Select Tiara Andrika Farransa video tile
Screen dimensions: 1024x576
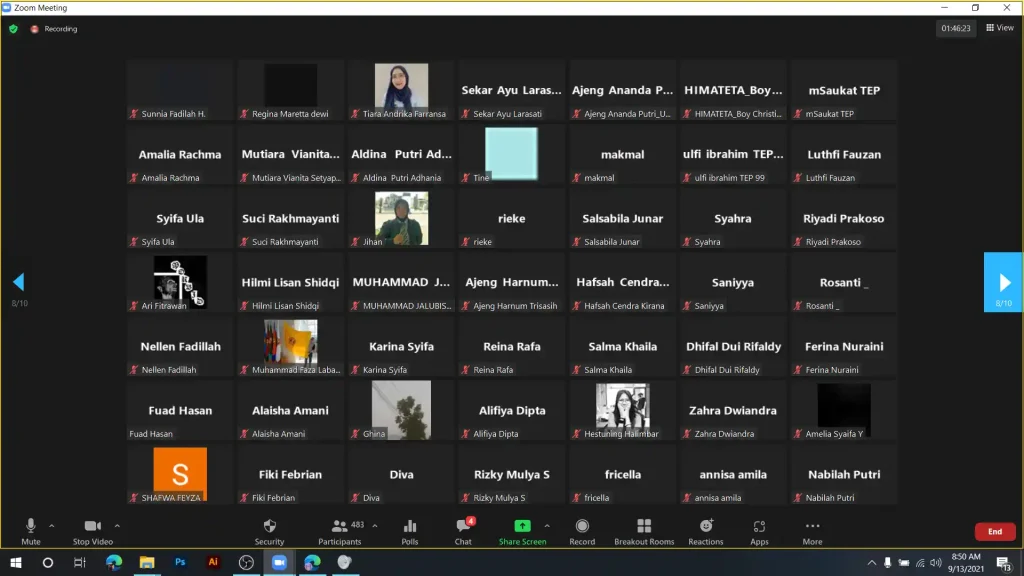[x=401, y=91]
